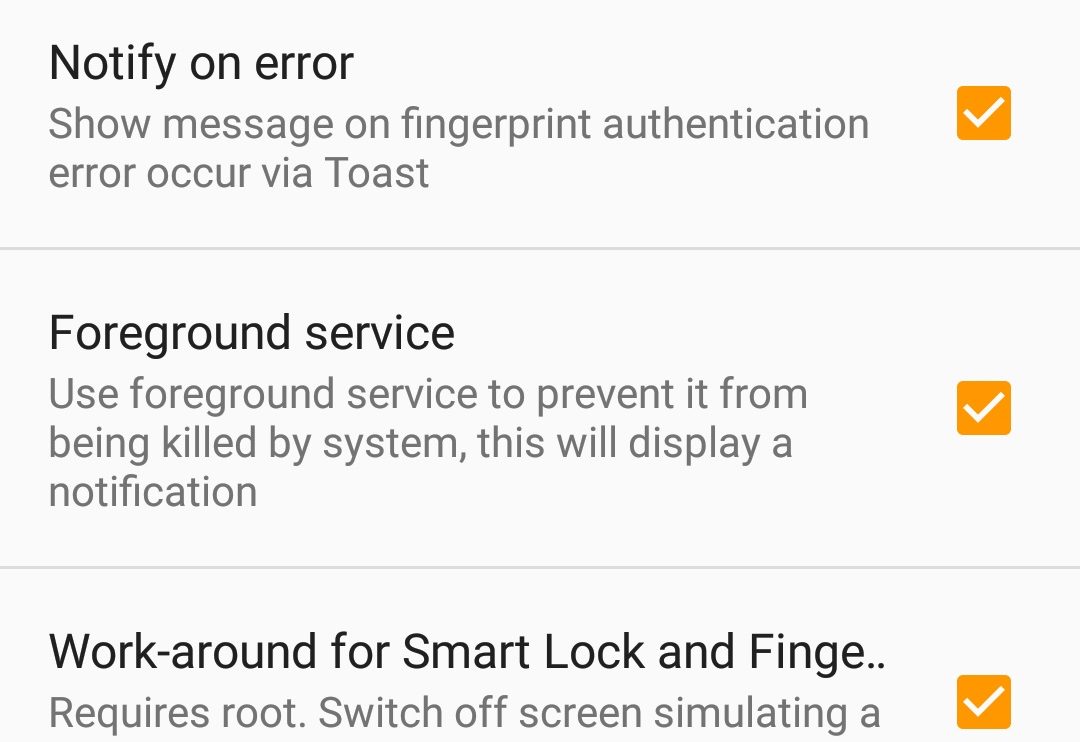Screen dimensions: 1080x742
Task: Click the divider line below Foreground service
Action: [x=540, y=568]
